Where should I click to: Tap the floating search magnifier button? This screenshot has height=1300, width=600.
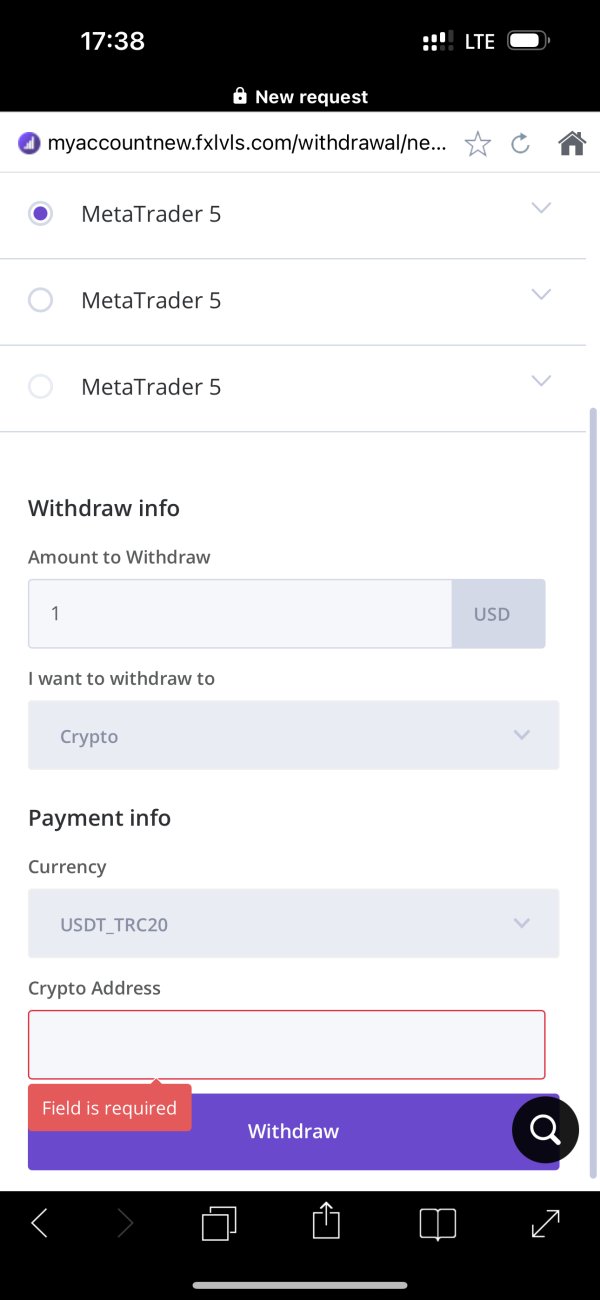point(545,1130)
